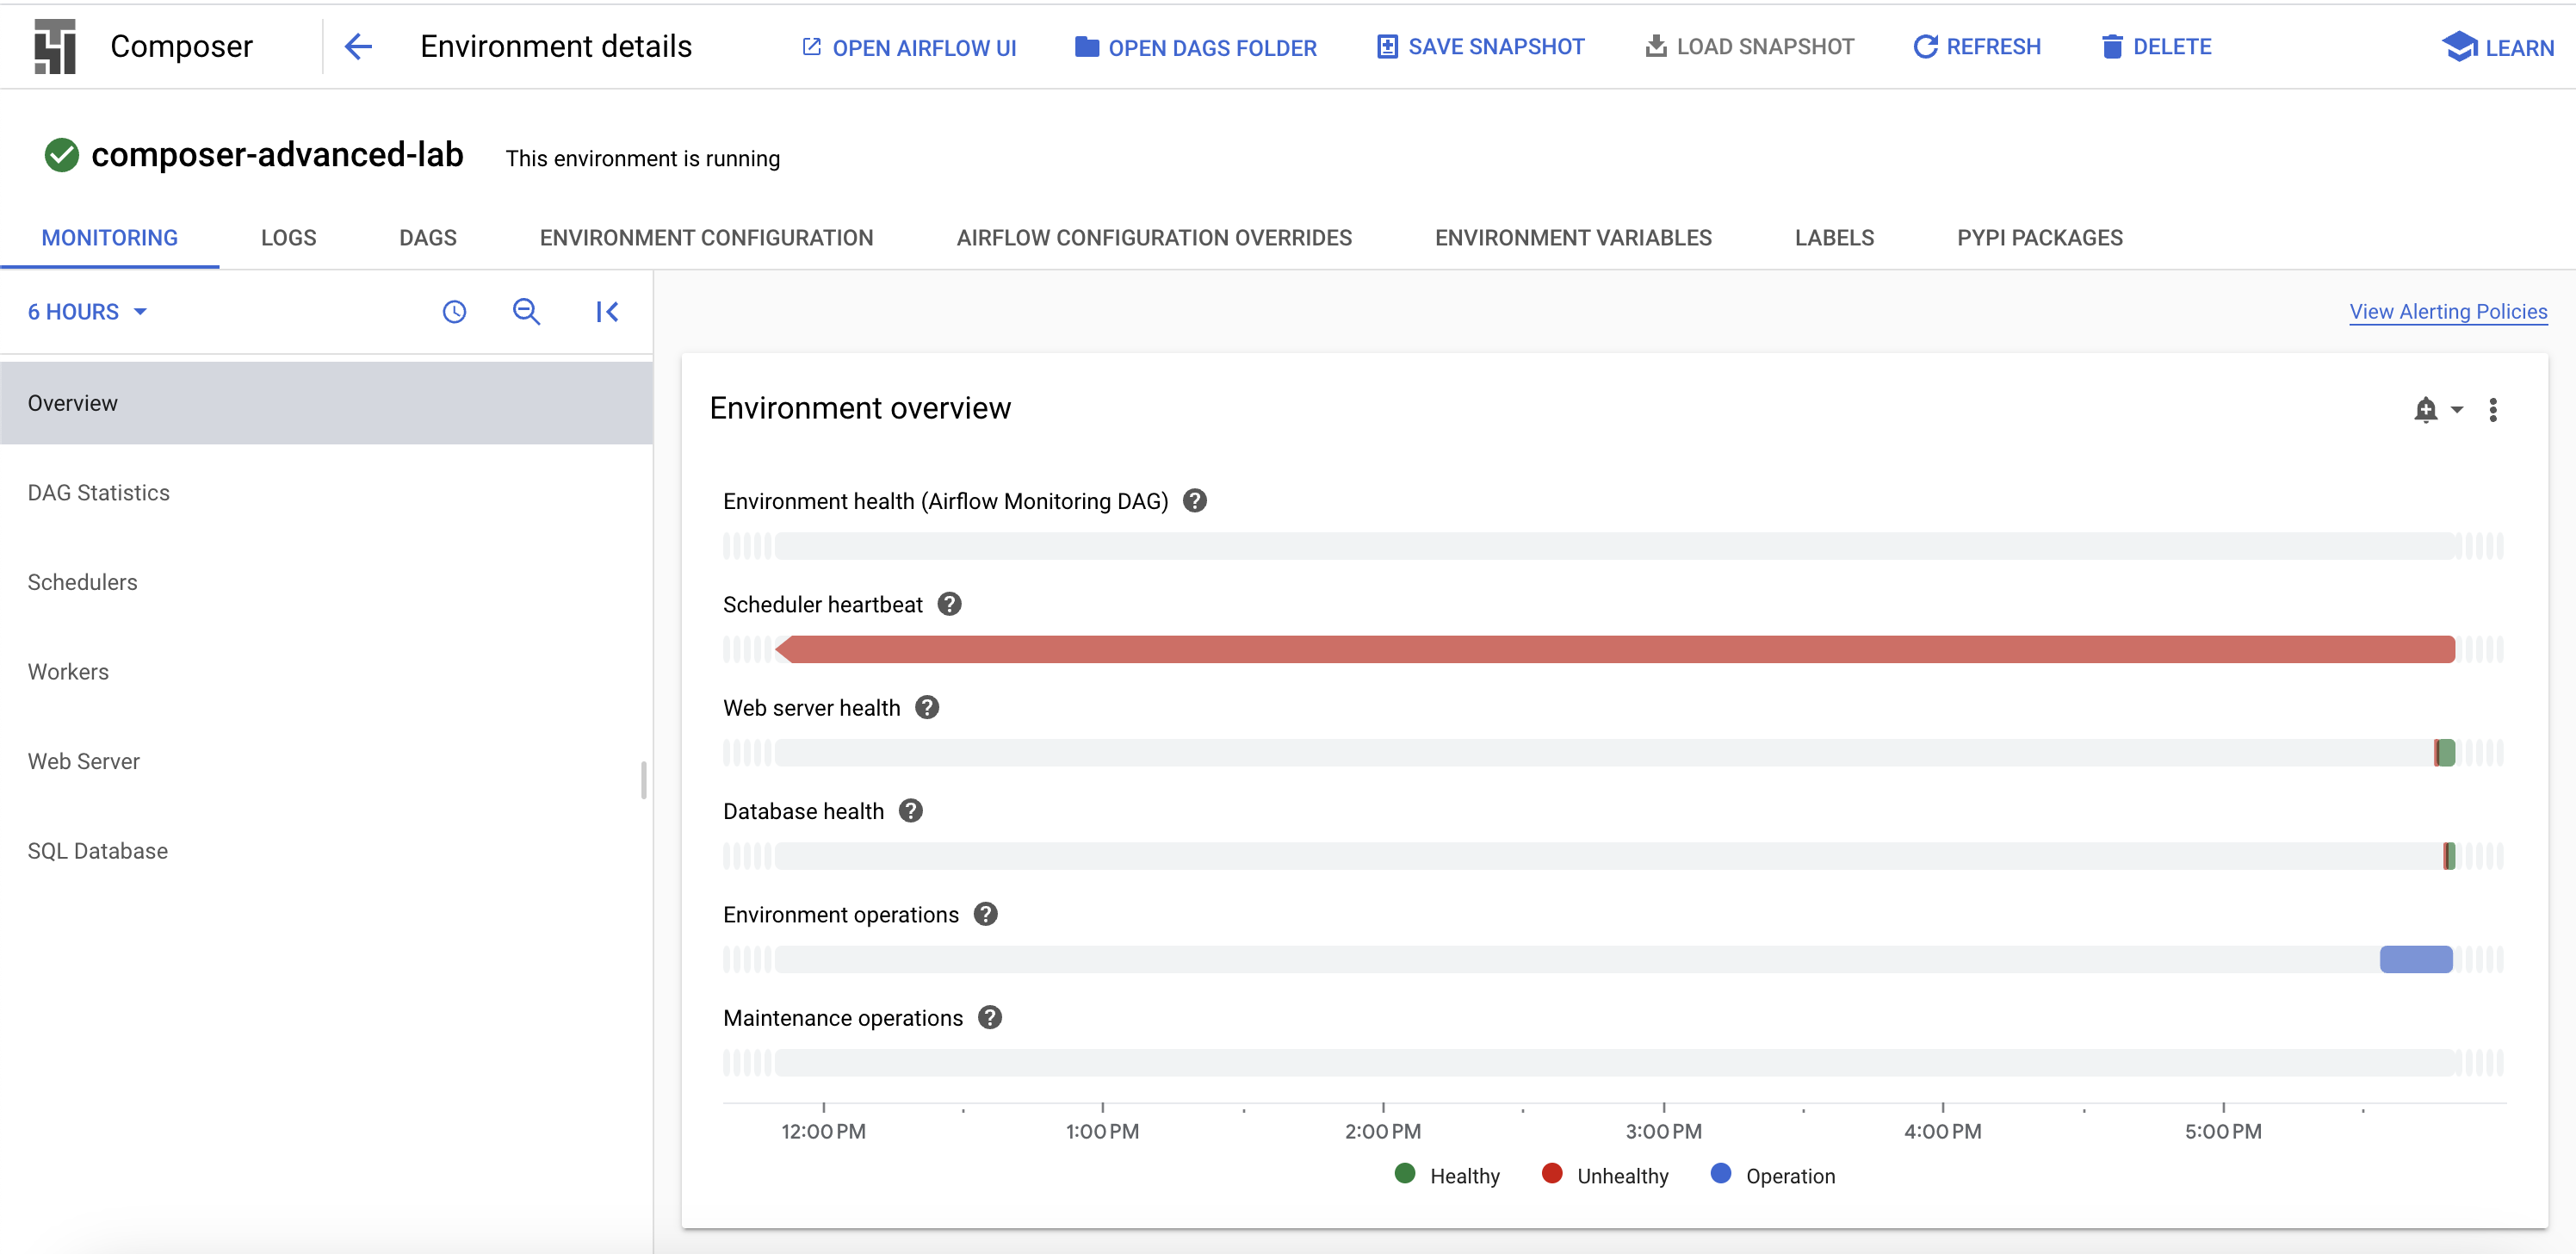Click the Scheduler heartbeat red status bar
The image size is (2576, 1254).
coord(1619,649)
